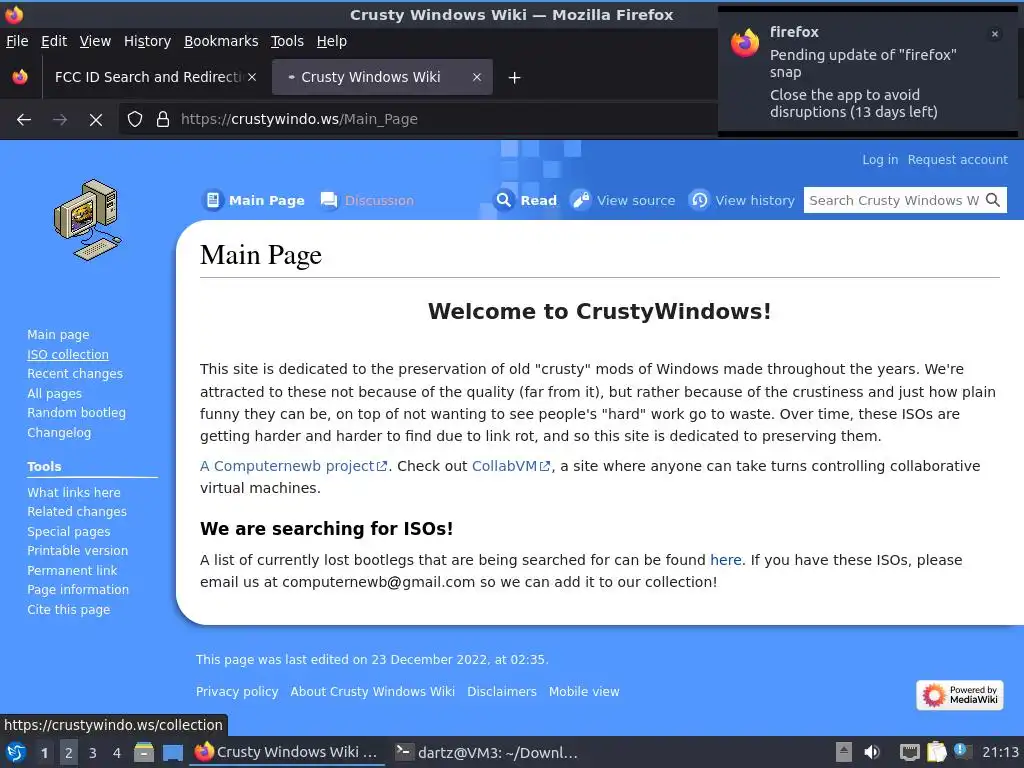Open Page information link
Screen dimensions: 1024x768
[78, 590]
